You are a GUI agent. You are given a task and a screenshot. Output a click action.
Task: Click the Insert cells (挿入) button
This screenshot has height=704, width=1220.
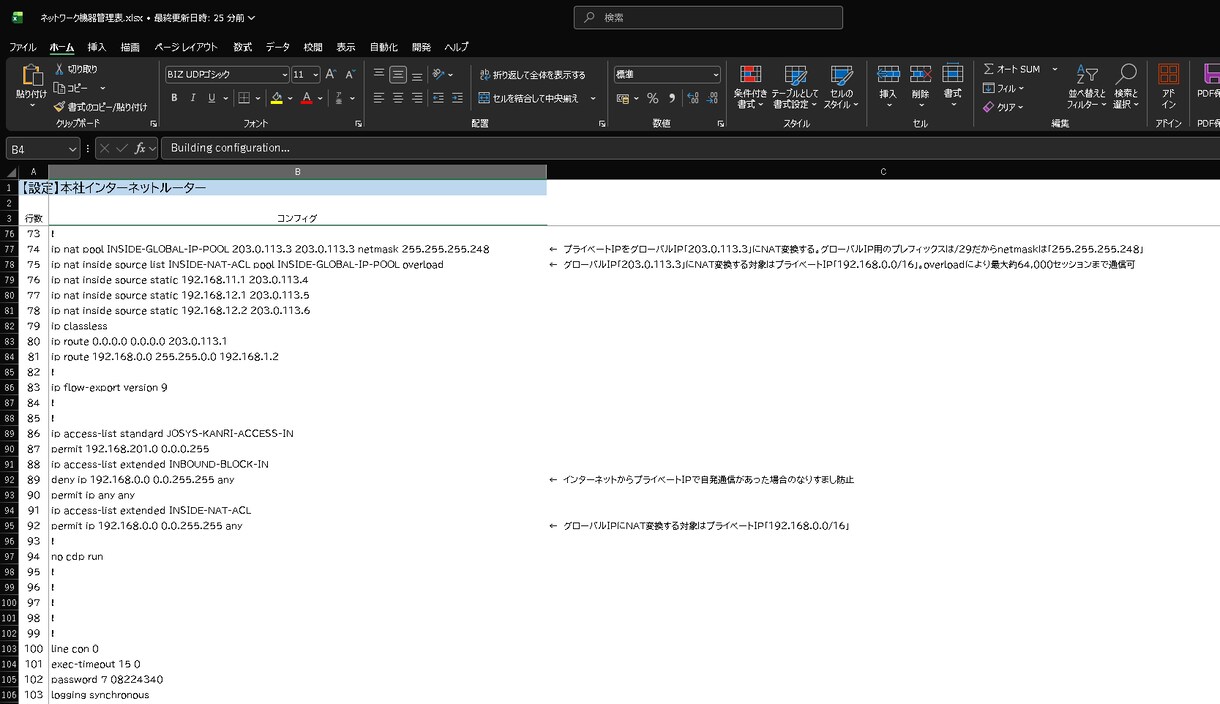pos(888,86)
